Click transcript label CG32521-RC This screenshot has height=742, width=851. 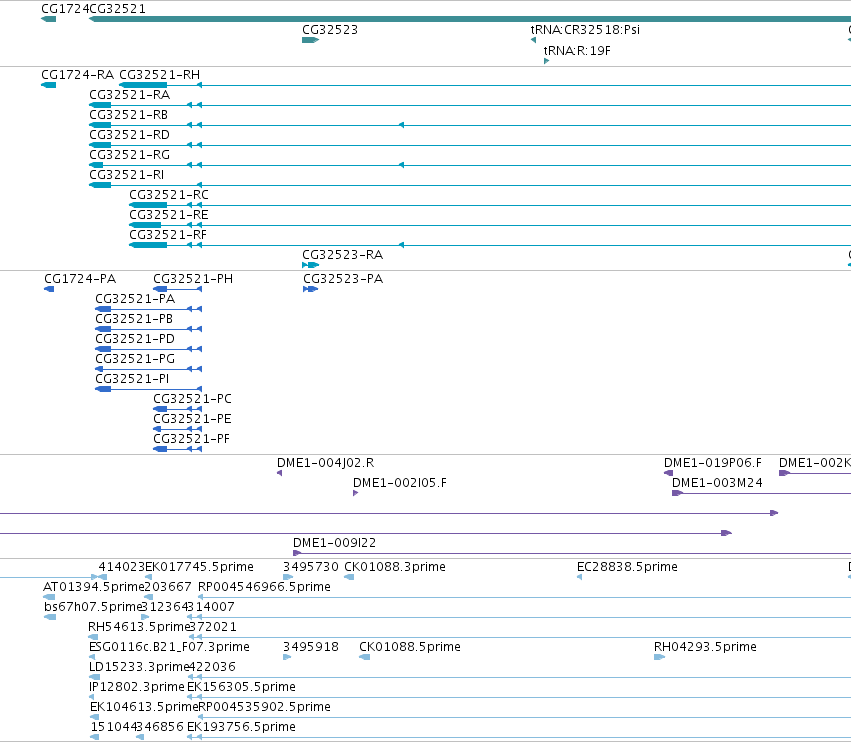tap(169, 195)
